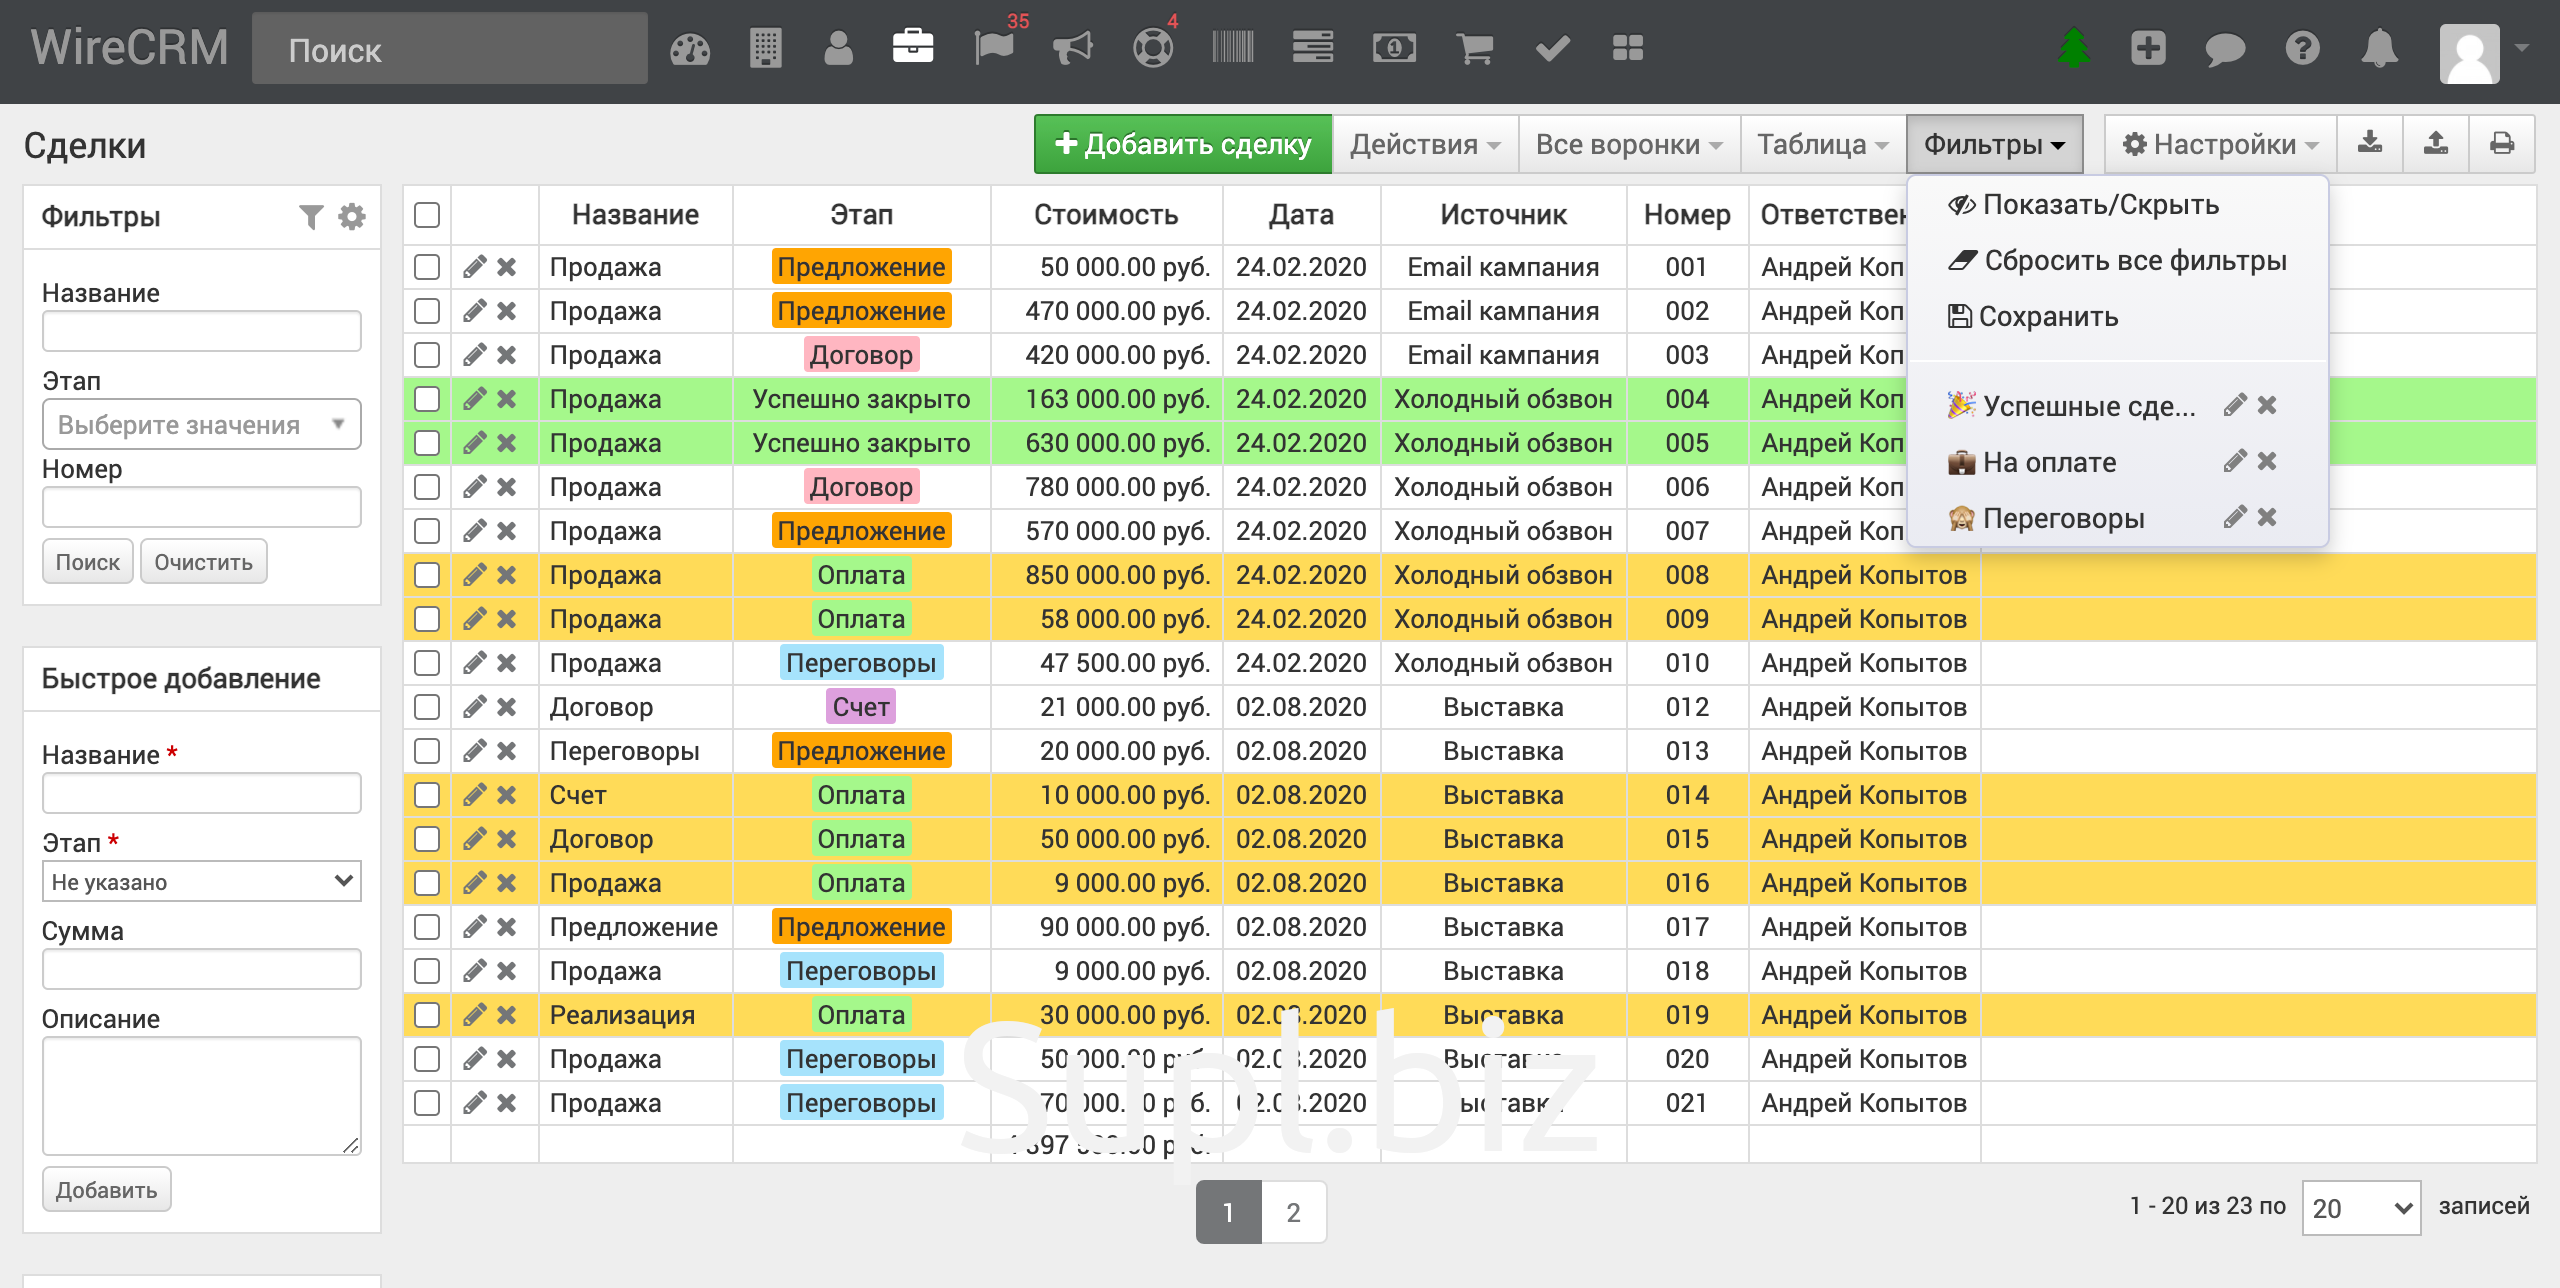Click into the Поиск search field
The image size is (2560, 1288).
(x=450, y=50)
